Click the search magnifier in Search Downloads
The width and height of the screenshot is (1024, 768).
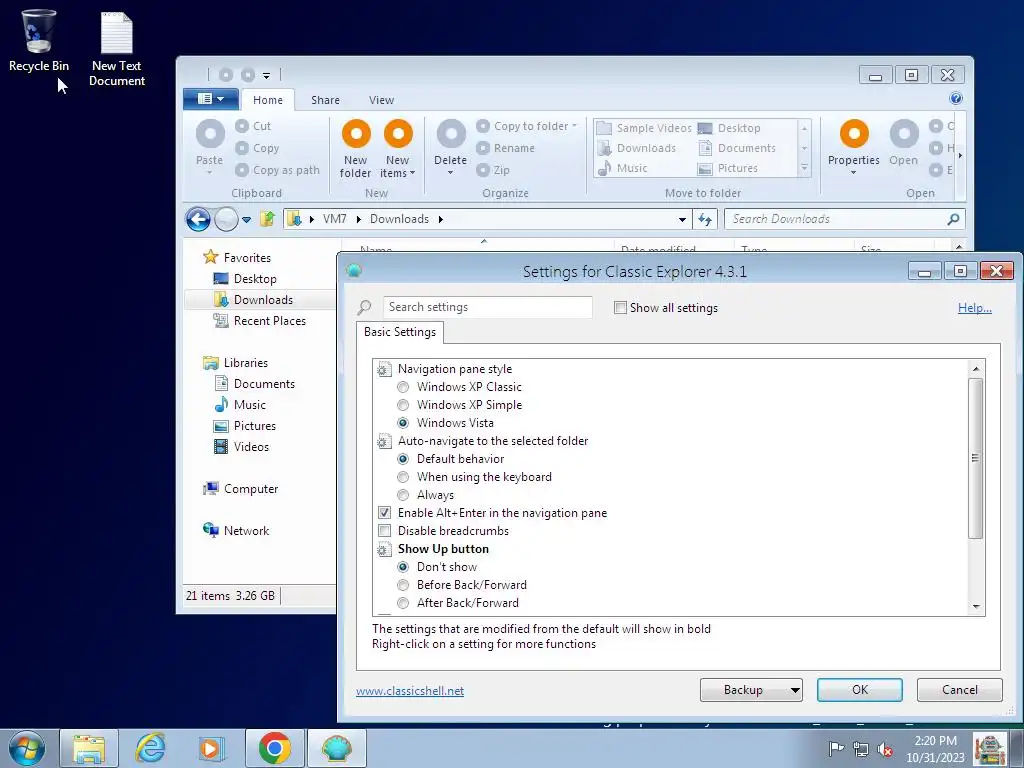tap(953, 219)
